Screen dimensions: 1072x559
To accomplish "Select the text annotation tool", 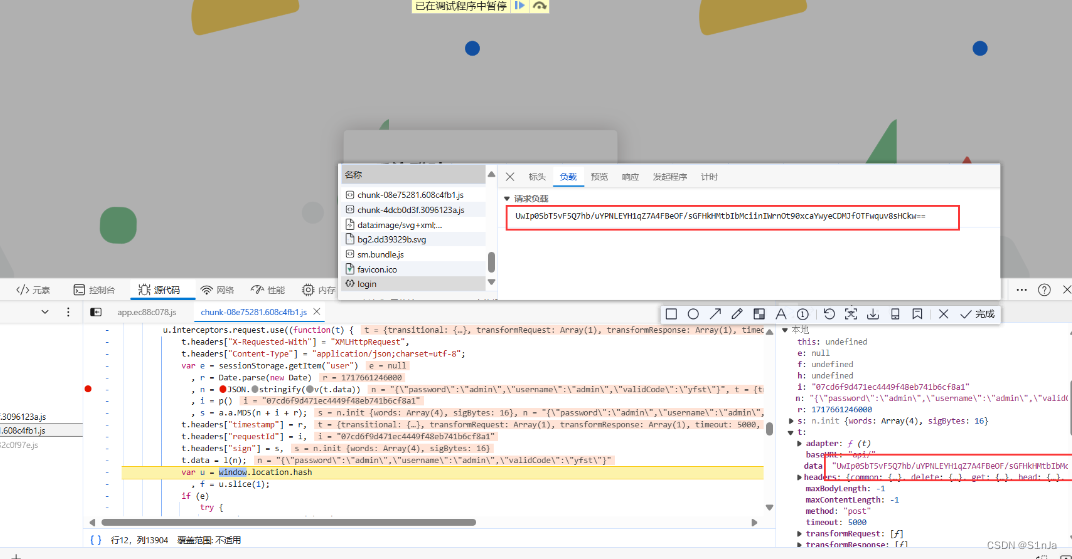I will tap(781, 314).
